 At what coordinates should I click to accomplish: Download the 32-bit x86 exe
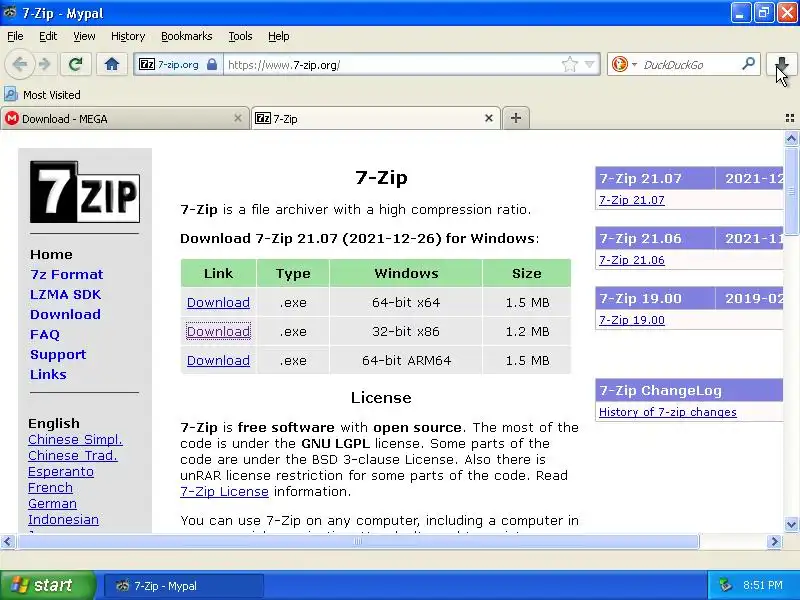218,332
